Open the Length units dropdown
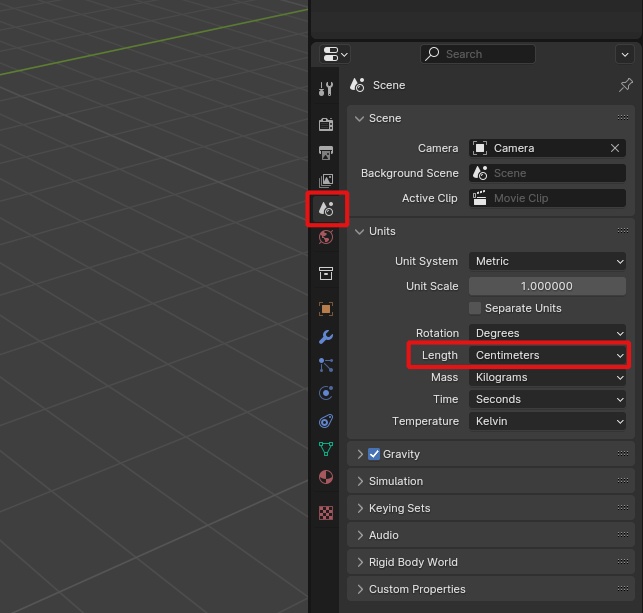This screenshot has height=613, width=643. point(548,355)
